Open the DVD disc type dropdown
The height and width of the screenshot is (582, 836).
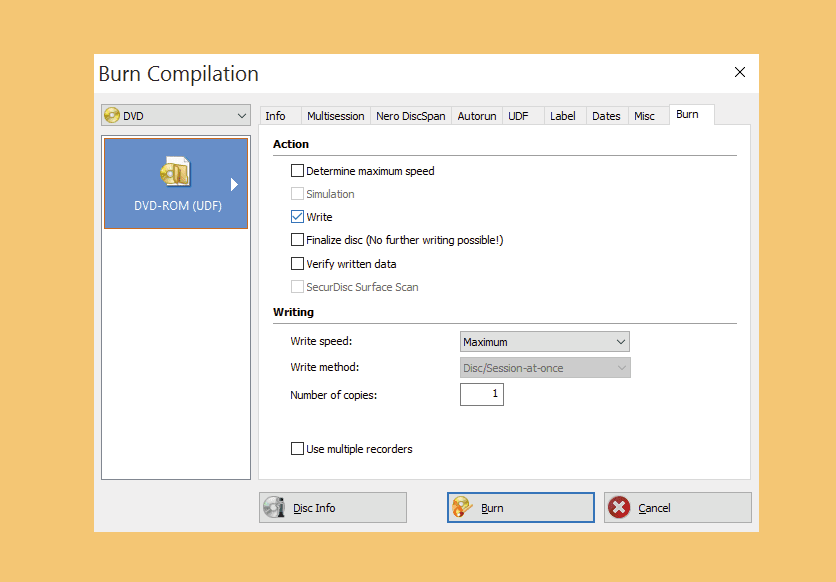point(176,115)
